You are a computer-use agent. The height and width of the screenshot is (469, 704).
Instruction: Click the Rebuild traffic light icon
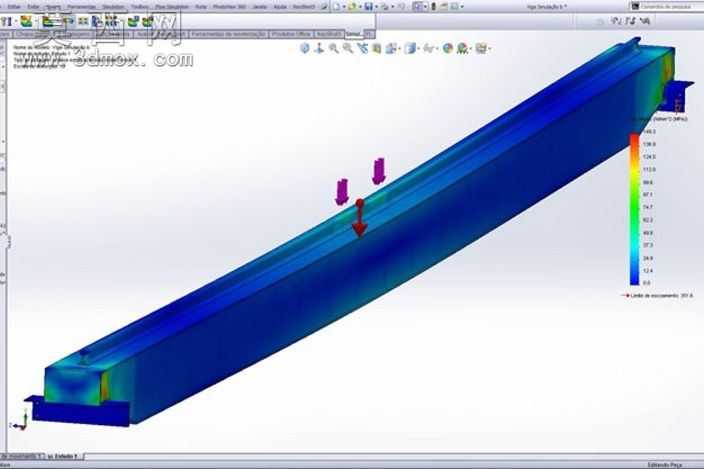point(434,6)
